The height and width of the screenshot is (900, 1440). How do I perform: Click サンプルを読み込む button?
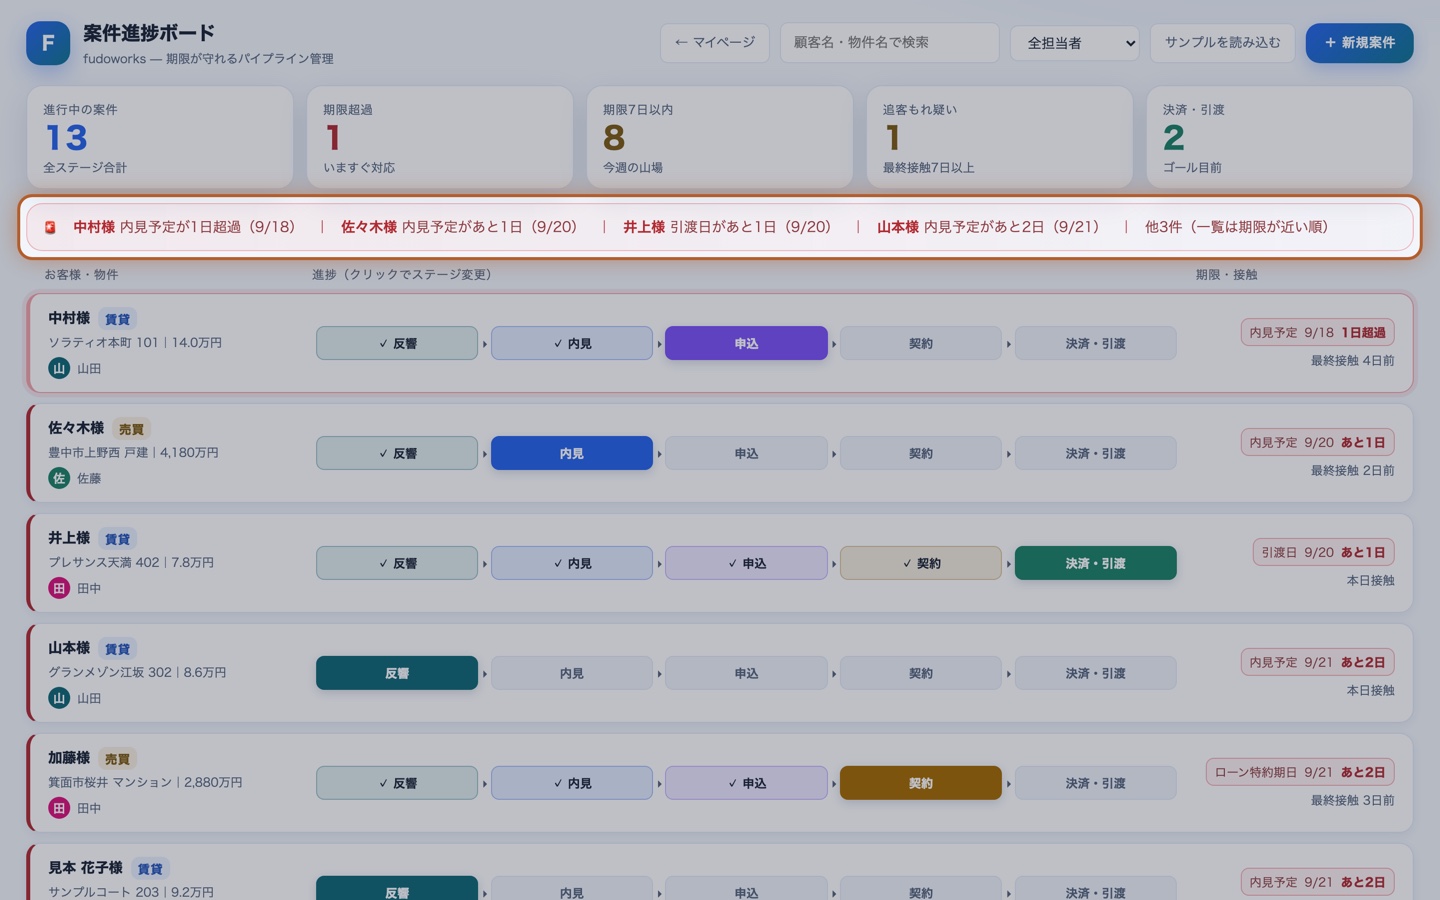pyautogui.click(x=1222, y=43)
